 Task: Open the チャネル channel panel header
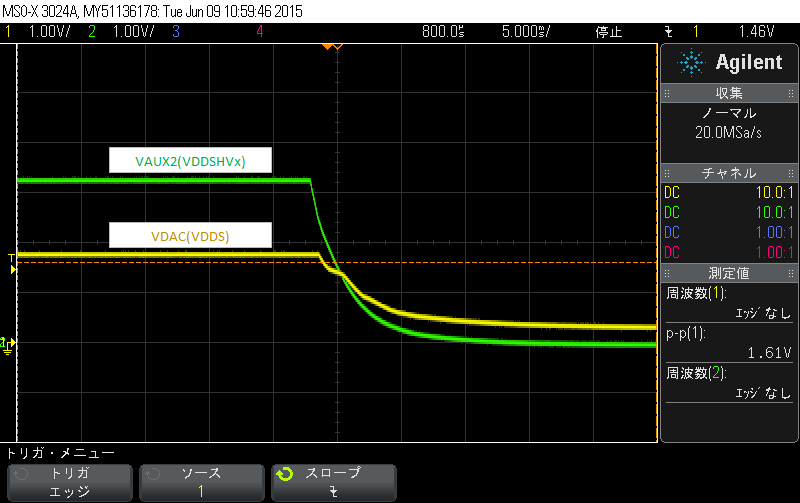(729, 173)
